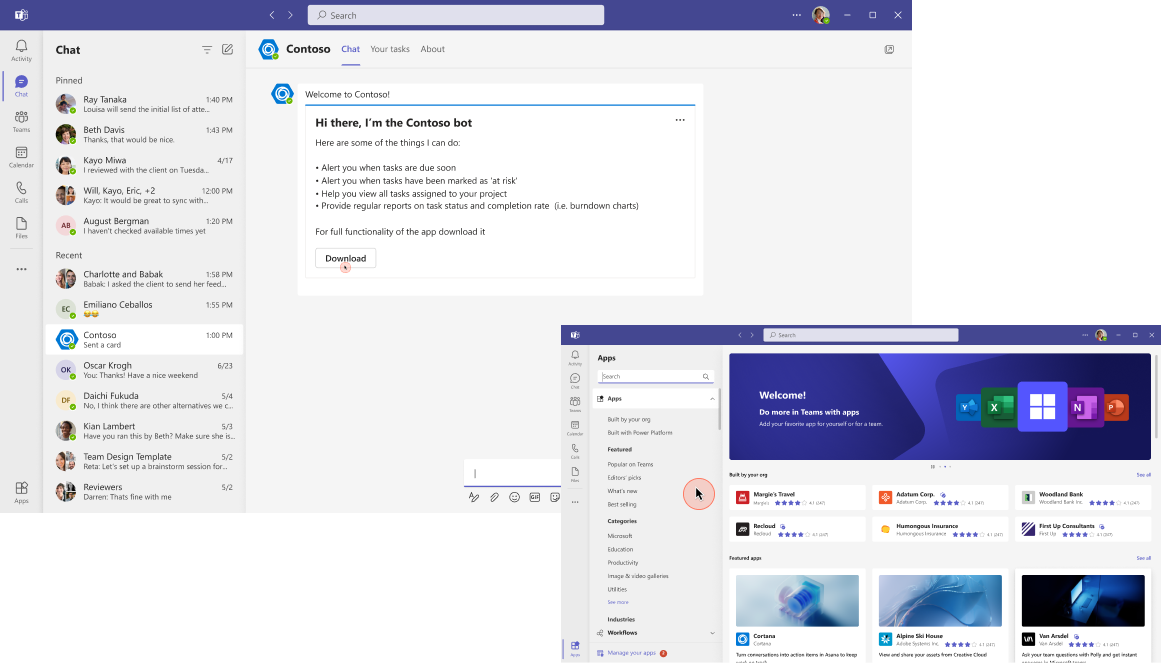Switch to the About tab
Screen dimensions: 1161x663
[x=432, y=49]
